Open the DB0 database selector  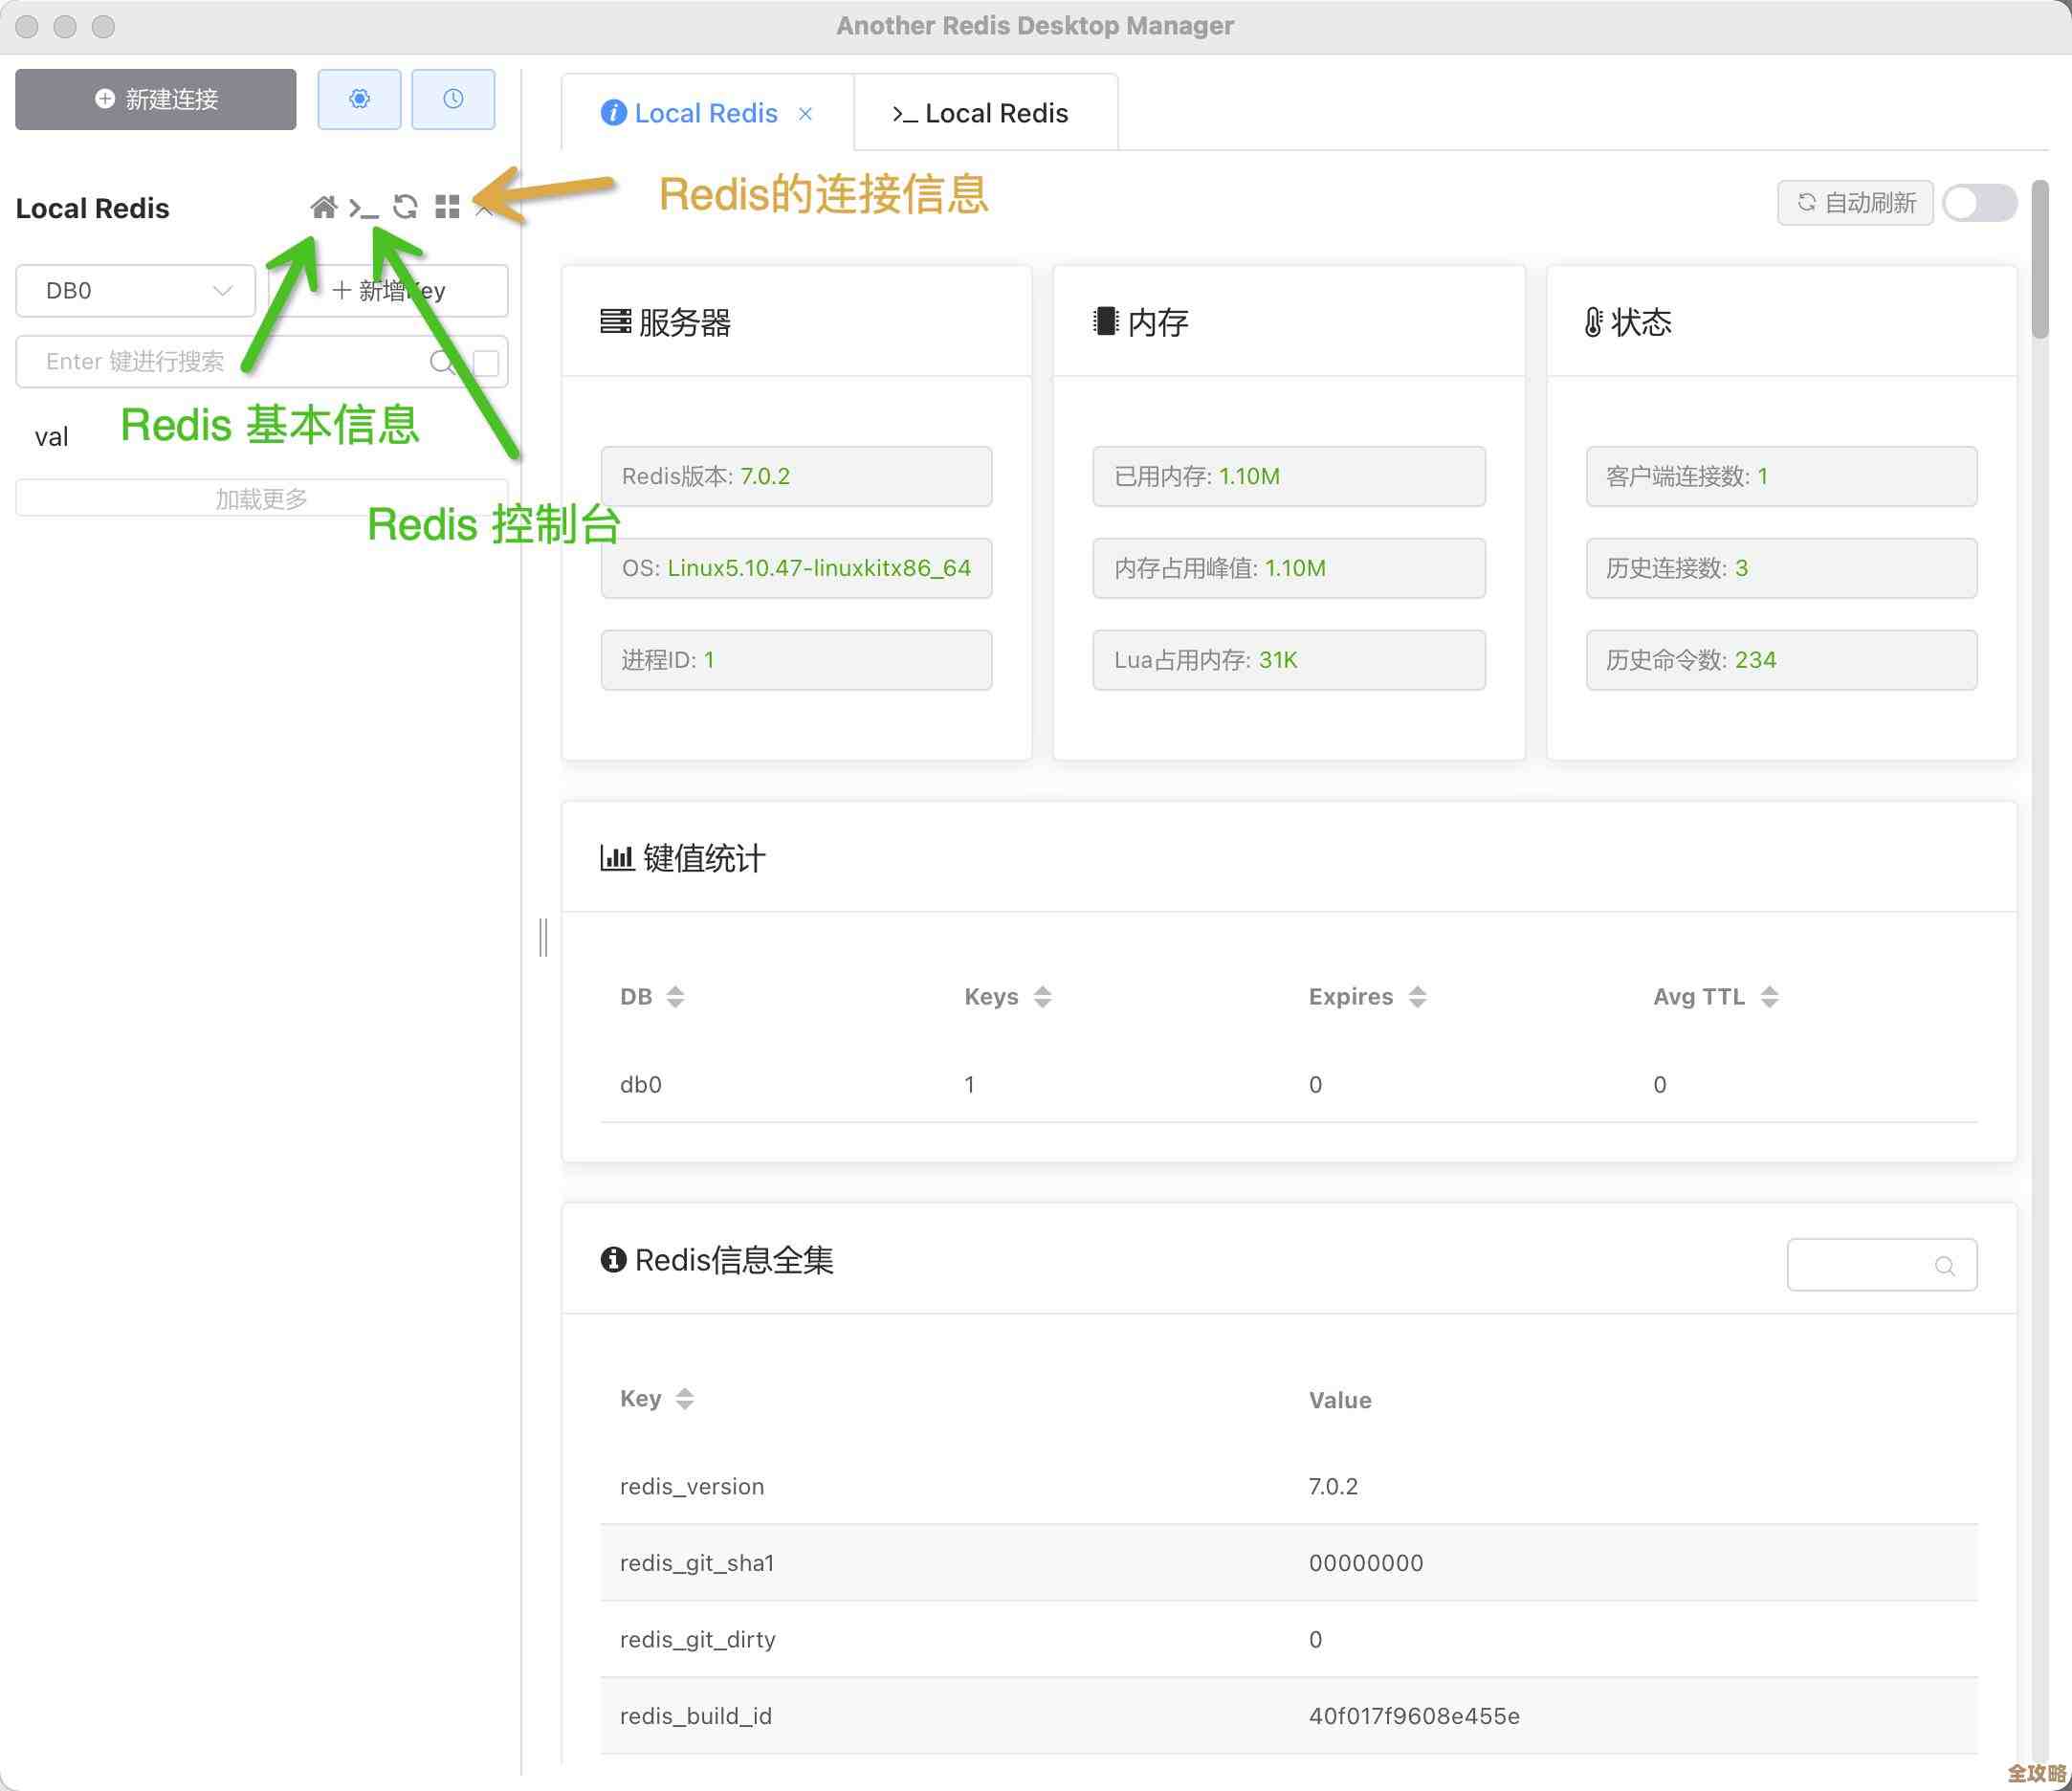click(x=135, y=290)
